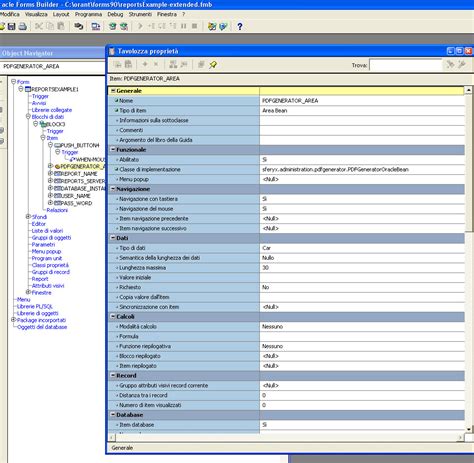Image resolution: width=474 pixels, height=463 pixels.
Task: Collapse the Funzionale property group
Action: (x=113, y=150)
